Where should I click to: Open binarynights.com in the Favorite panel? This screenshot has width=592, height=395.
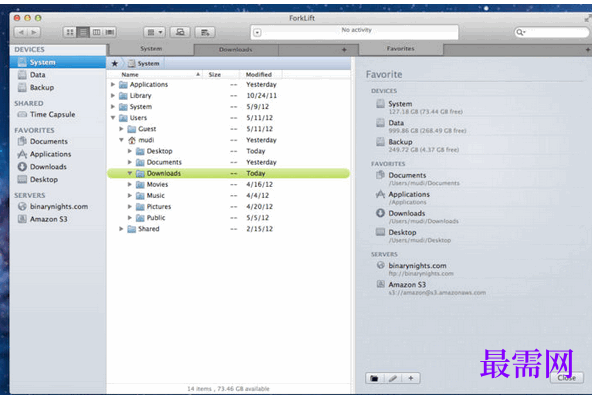click(x=417, y=266)
